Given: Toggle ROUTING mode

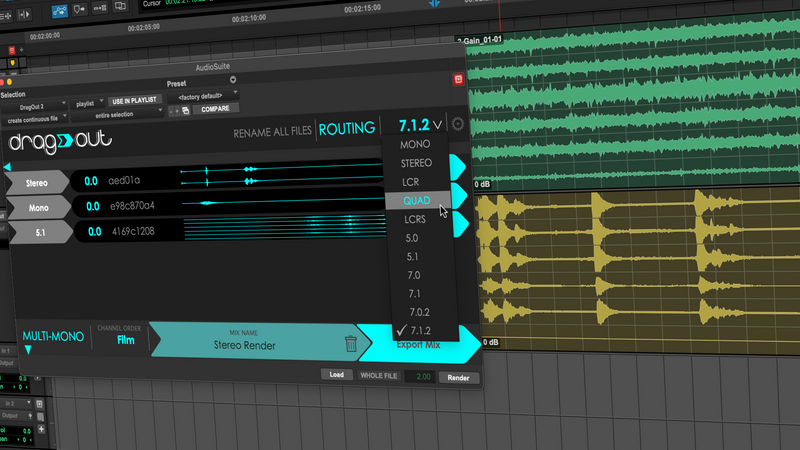Looking at the screenshot, I should [347, 129].
